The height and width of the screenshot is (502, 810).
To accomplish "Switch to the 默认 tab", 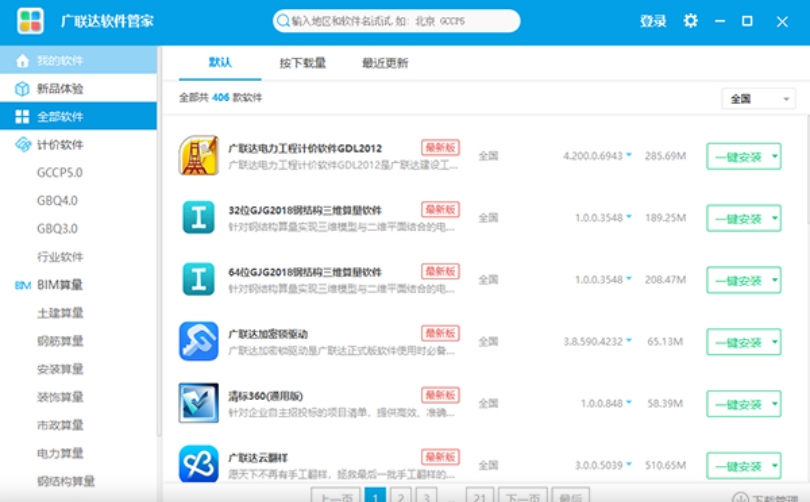I will (x=220, y=62).
